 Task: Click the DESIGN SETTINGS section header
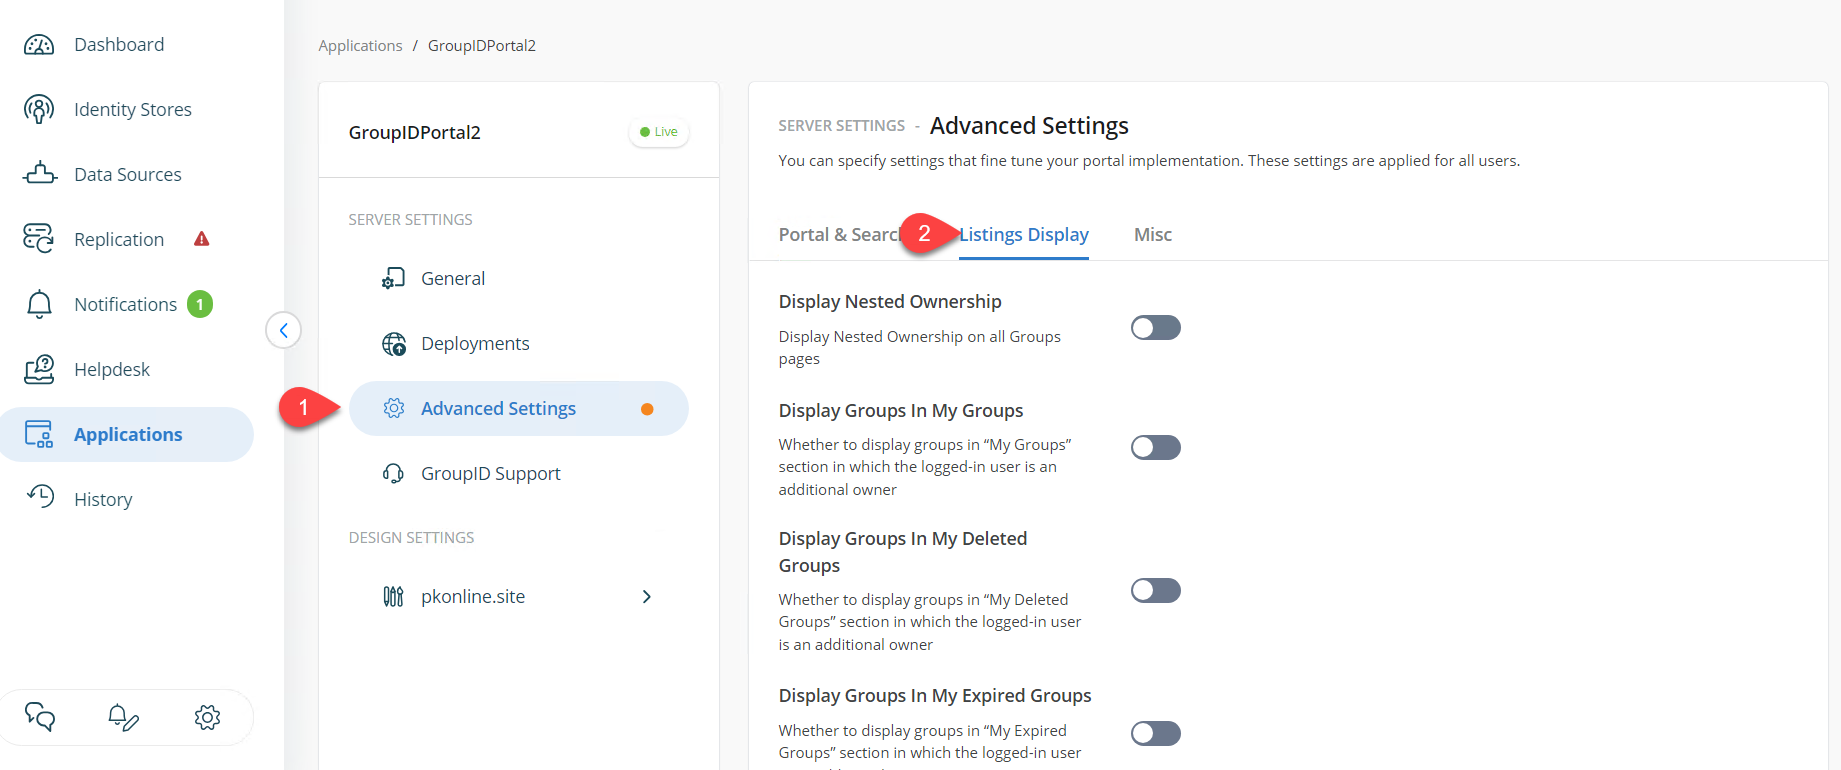click(x=411, y=538)
